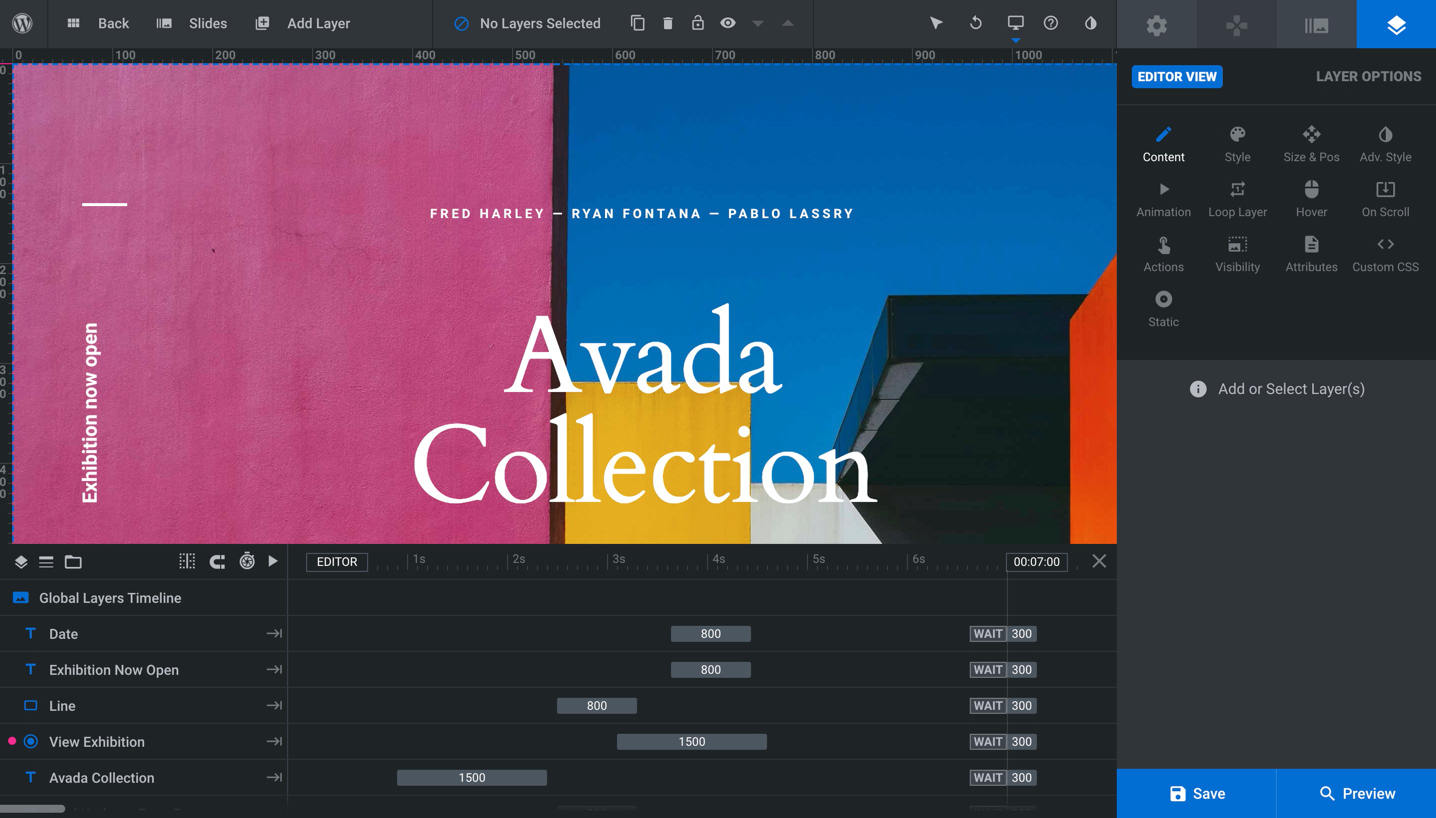Viewport: 1436px width, 818px height.
Task: Open Actions settings
Action: (1164, 255)
